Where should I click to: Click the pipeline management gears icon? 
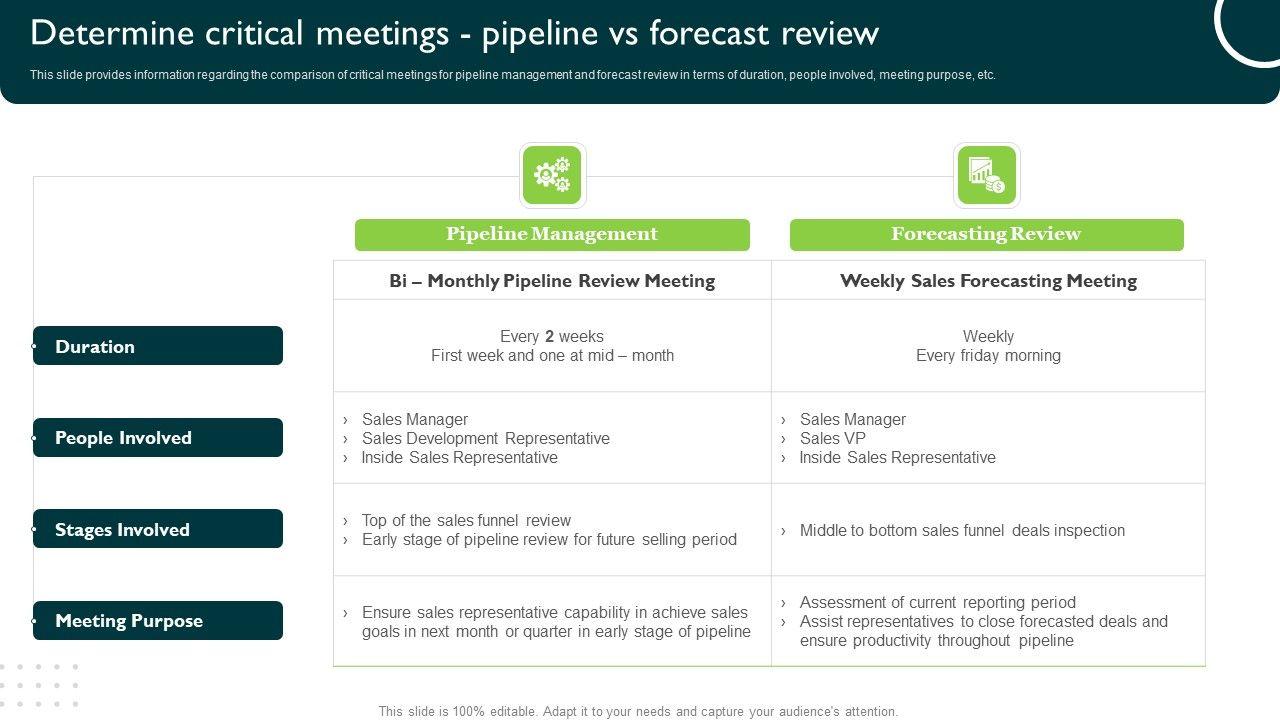pyautogui.click(x=552, y=176)
